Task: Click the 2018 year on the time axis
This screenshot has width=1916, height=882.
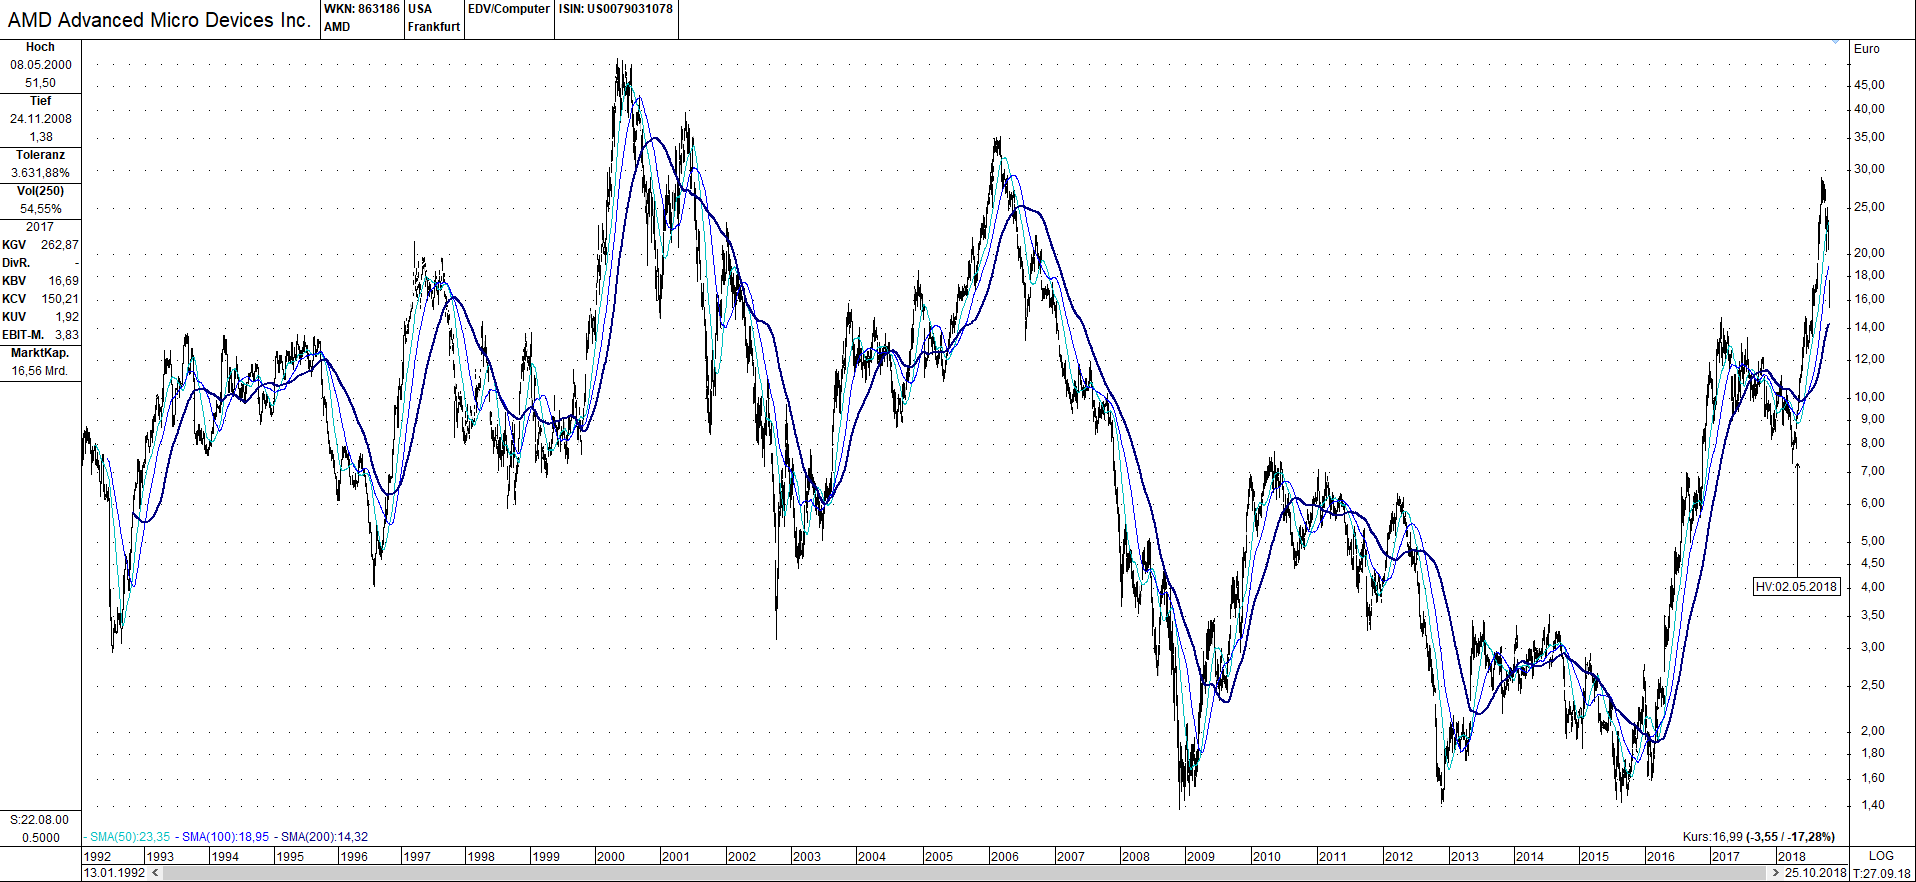Action: coord(1792,857)
